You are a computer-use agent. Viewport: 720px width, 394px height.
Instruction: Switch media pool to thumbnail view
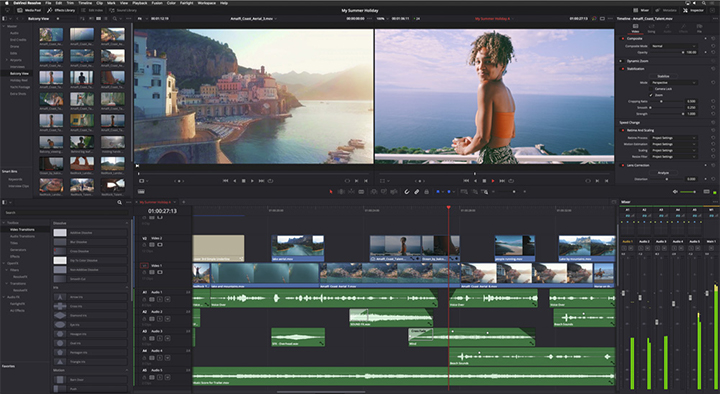tap(98, 19)
